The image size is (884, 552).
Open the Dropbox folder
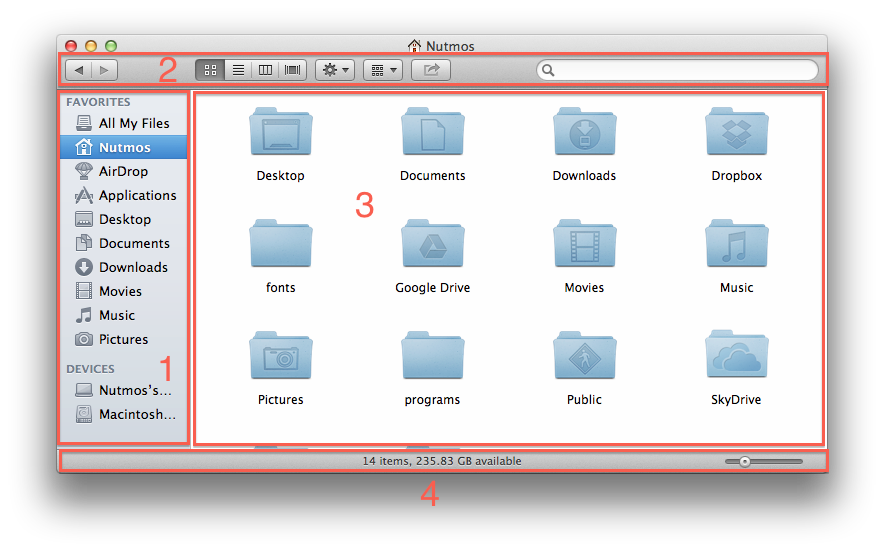tap(736, 134)
